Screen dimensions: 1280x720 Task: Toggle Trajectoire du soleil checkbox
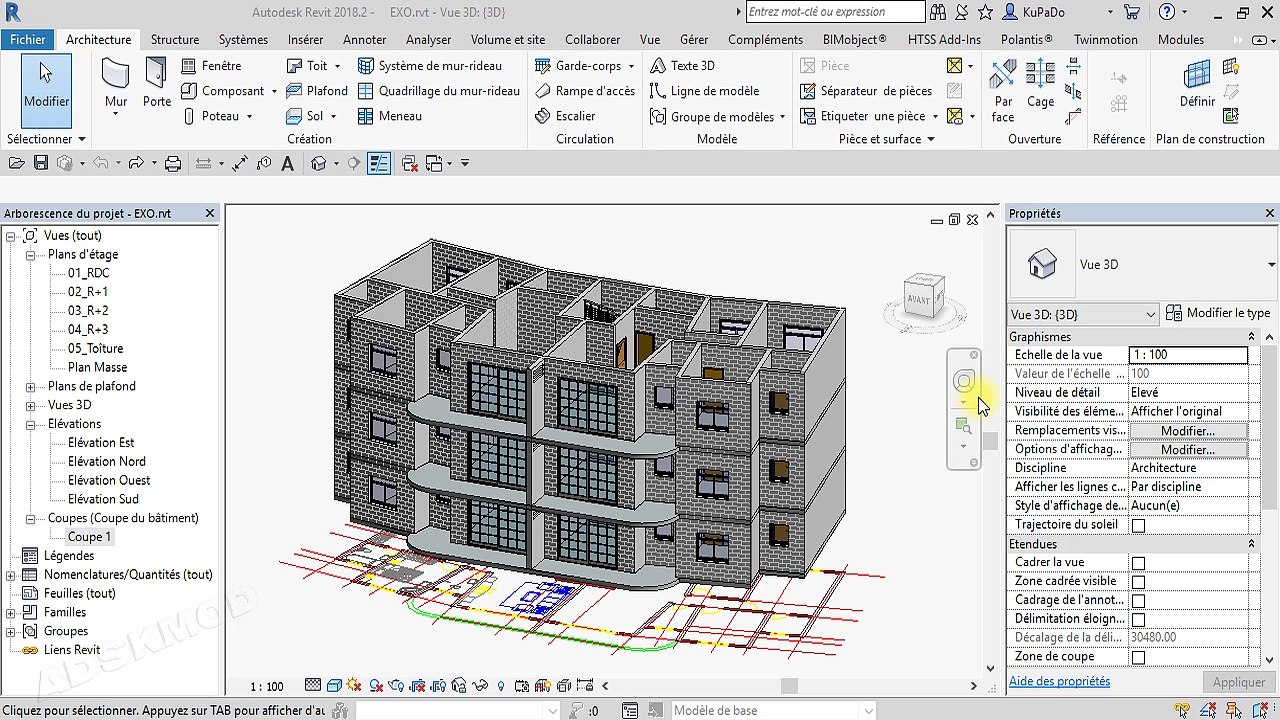coord(1138,525)
